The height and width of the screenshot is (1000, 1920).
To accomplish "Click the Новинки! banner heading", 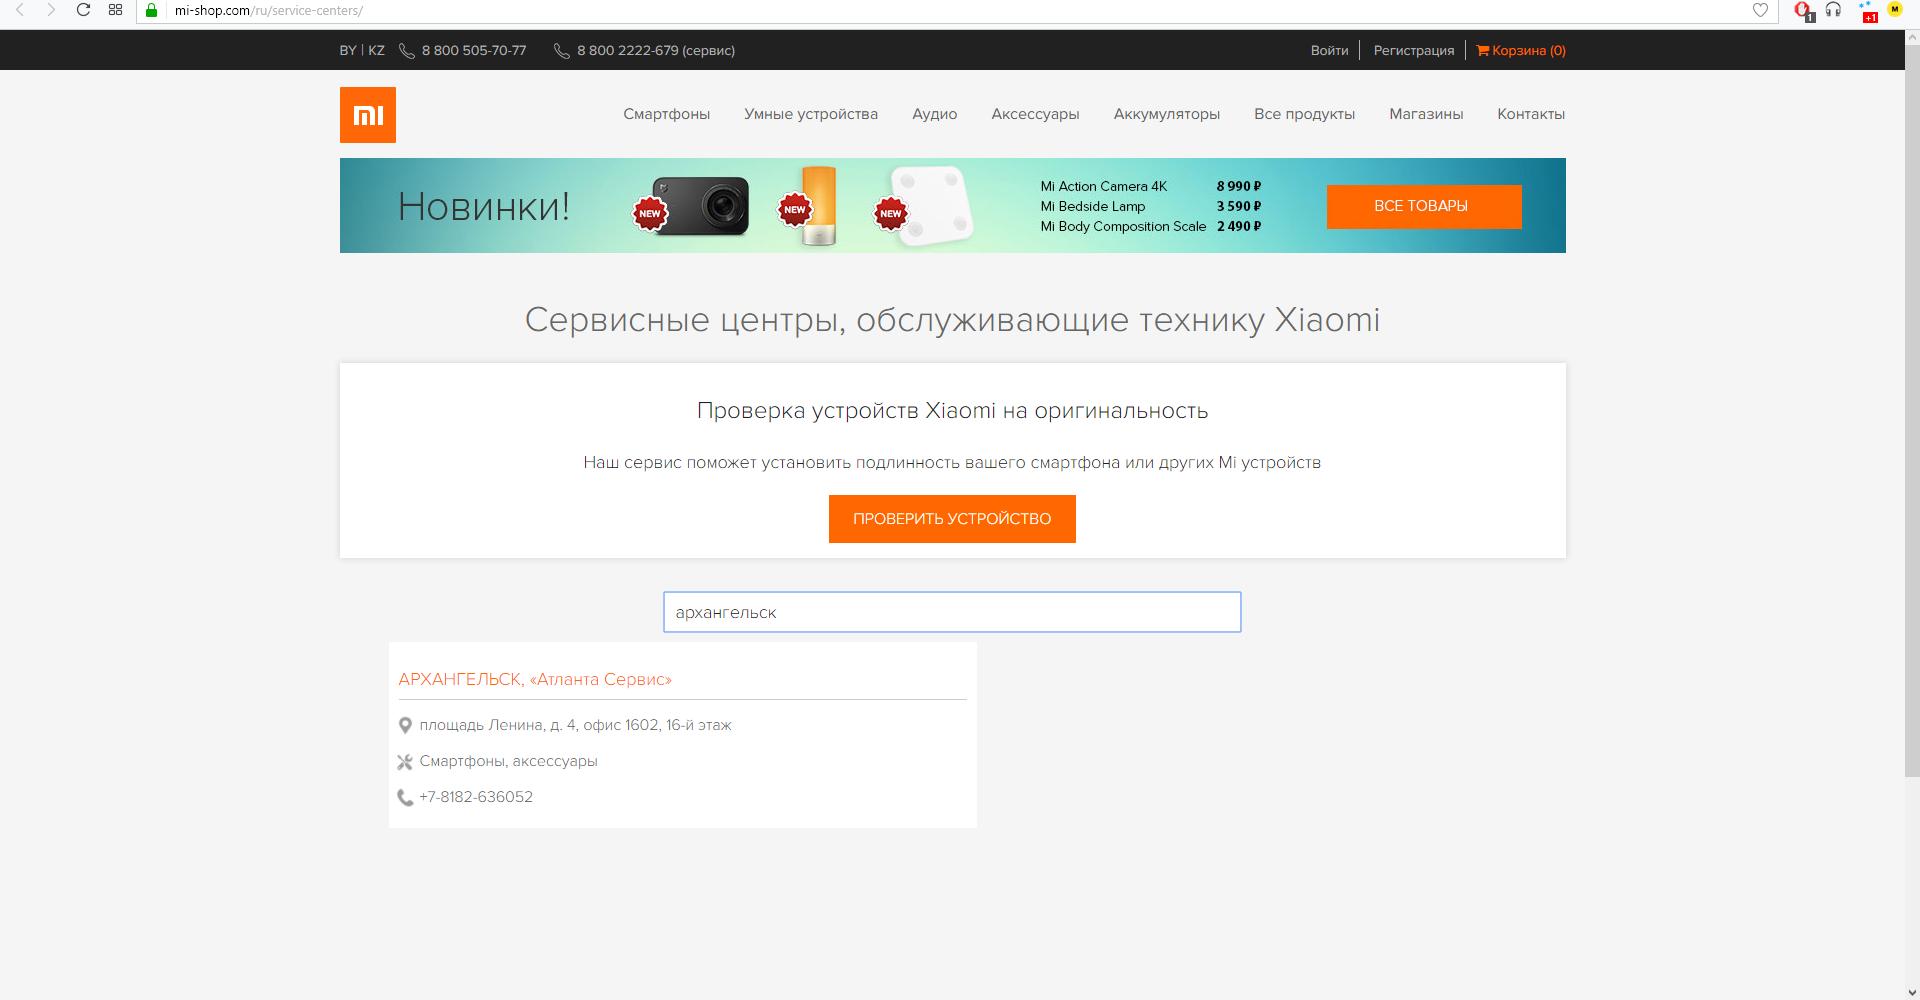I will [x=484, y=207].
